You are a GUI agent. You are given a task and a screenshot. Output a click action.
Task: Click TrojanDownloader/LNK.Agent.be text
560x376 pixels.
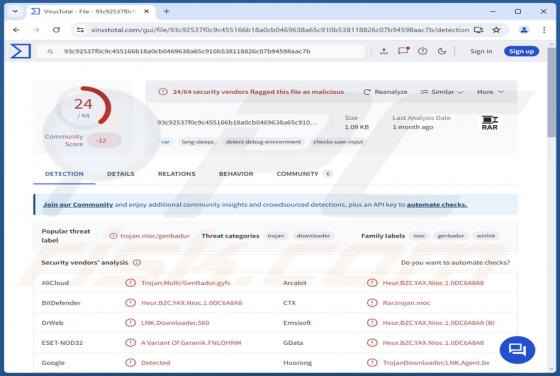pyautogui.click(x=436, y=362)
